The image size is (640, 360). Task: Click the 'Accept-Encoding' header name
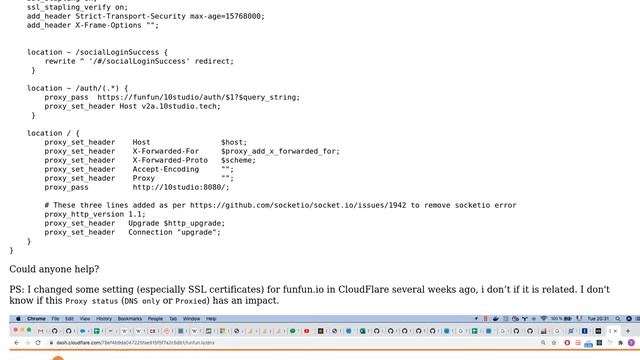pos(166,169)
